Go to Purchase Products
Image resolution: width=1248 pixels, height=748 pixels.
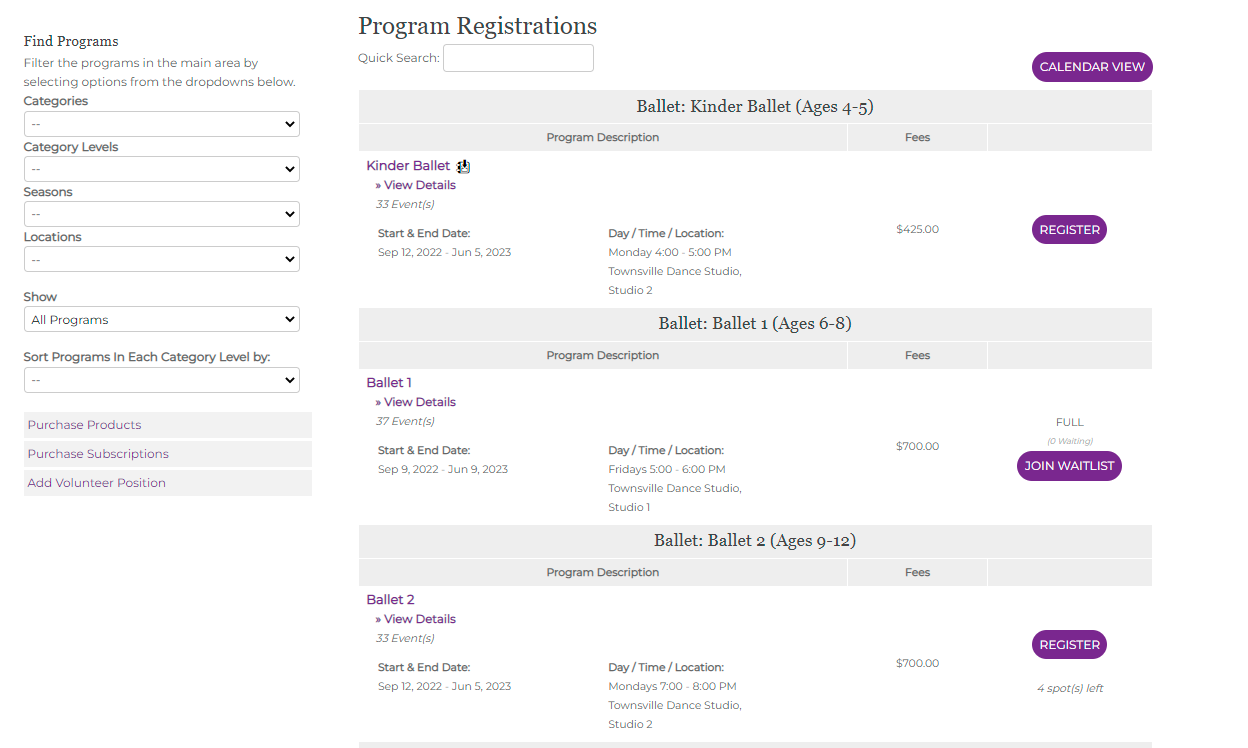[85, 425]
